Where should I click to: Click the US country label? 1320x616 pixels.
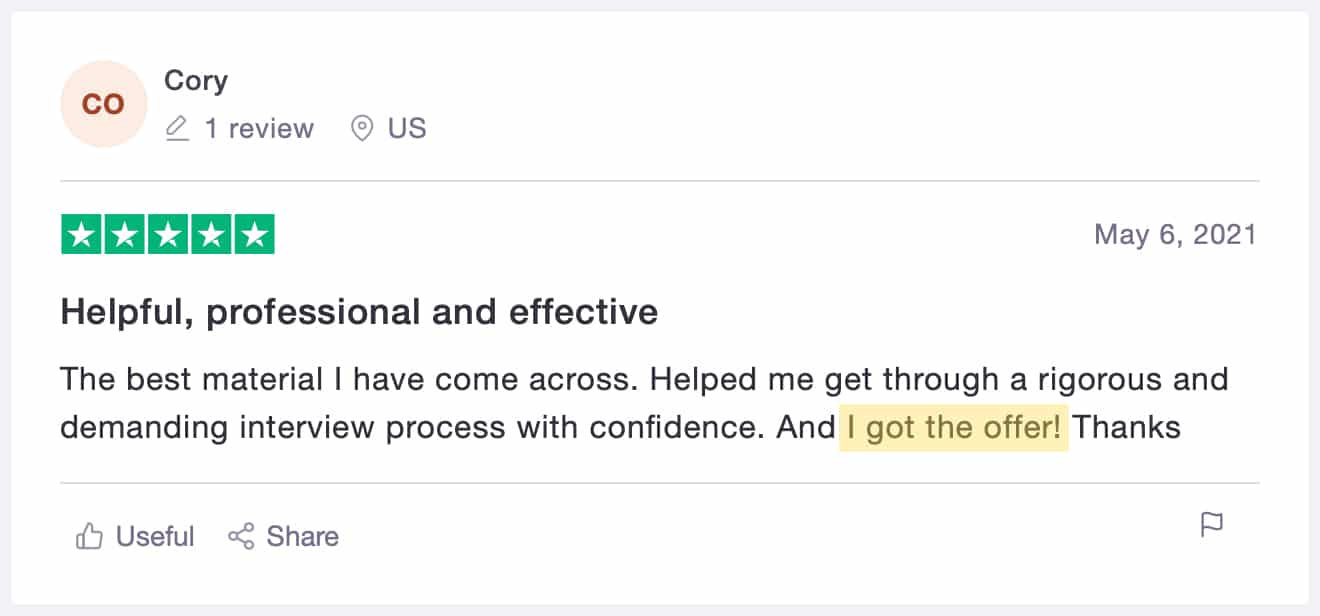(x=407, y=129)
